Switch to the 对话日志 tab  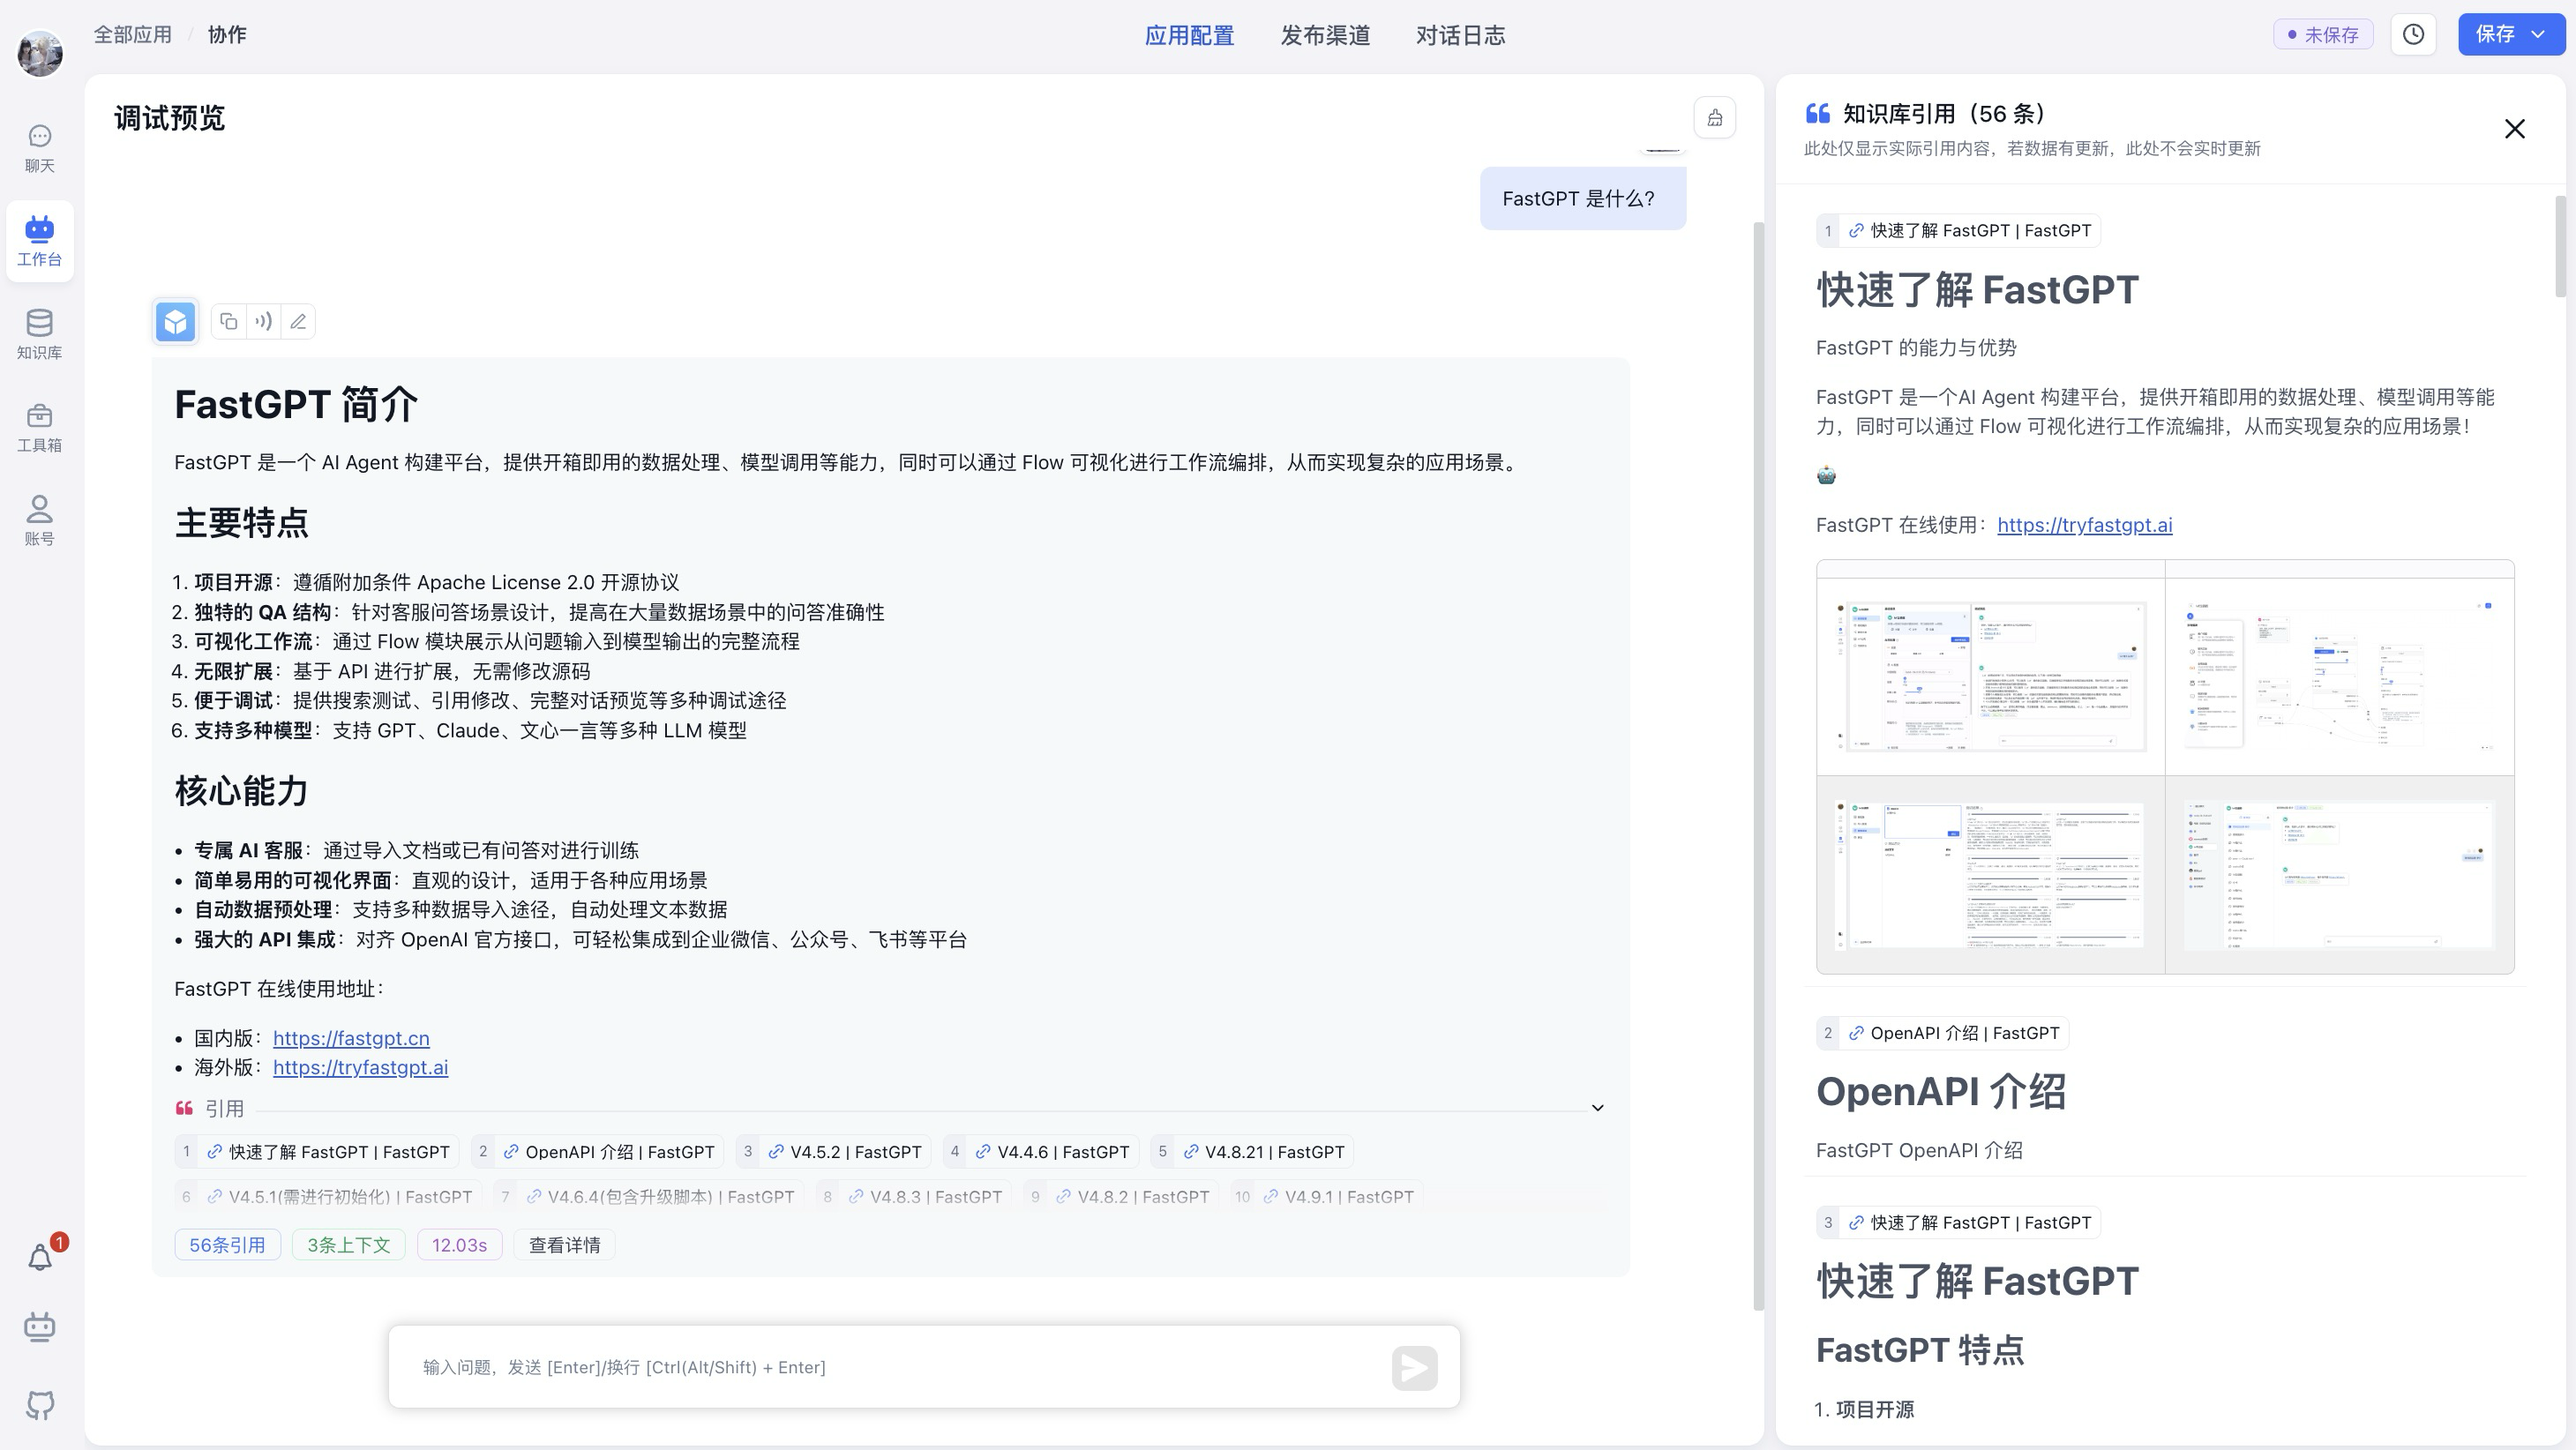[x=1460, y=36]
